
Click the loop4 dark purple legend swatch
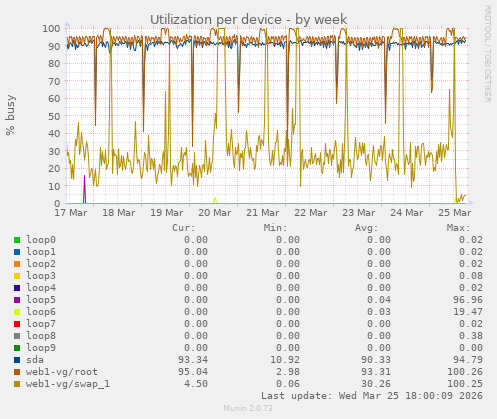point(17,288)
